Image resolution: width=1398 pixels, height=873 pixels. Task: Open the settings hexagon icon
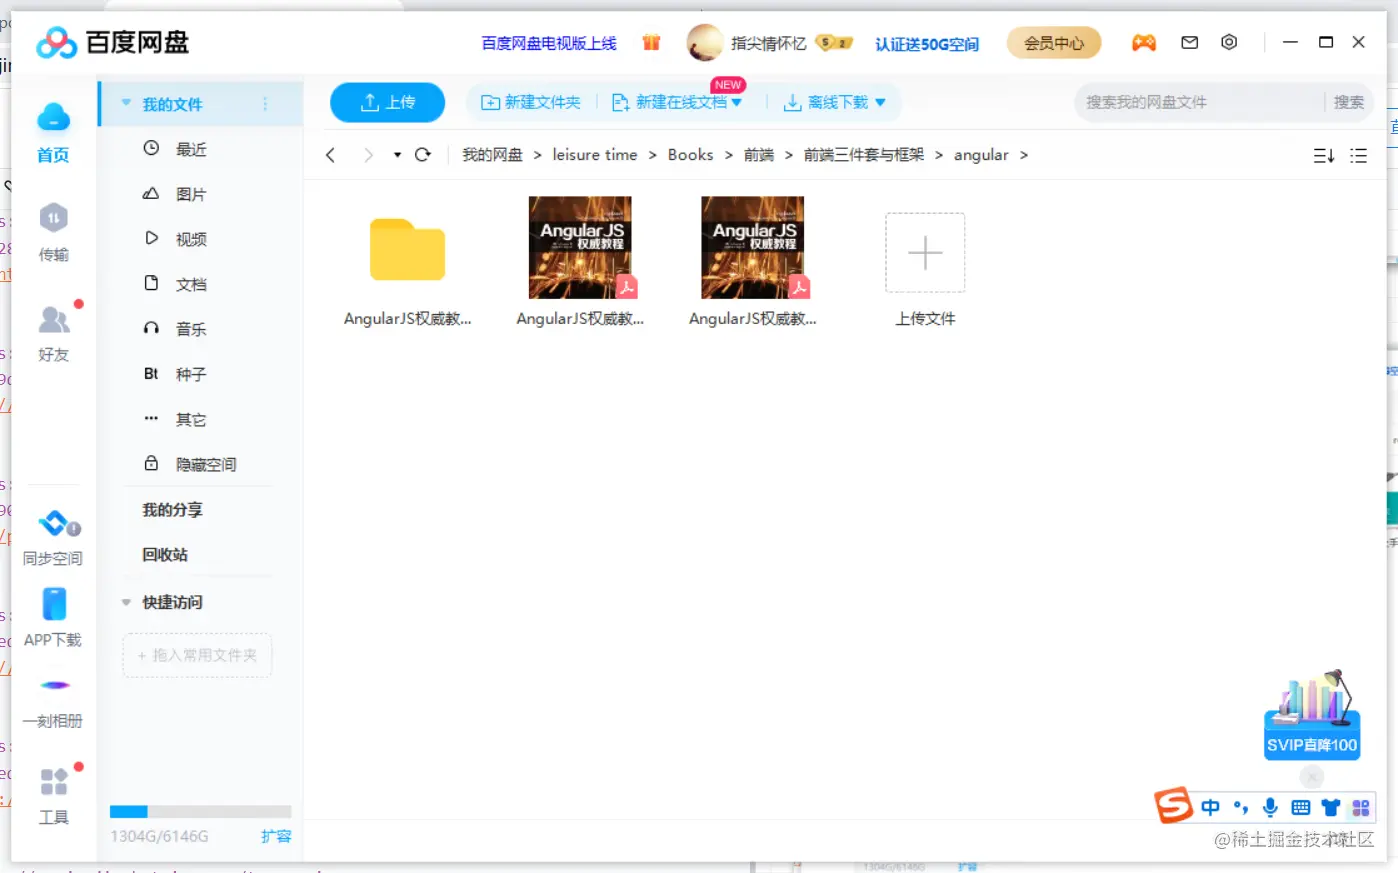1229,42
